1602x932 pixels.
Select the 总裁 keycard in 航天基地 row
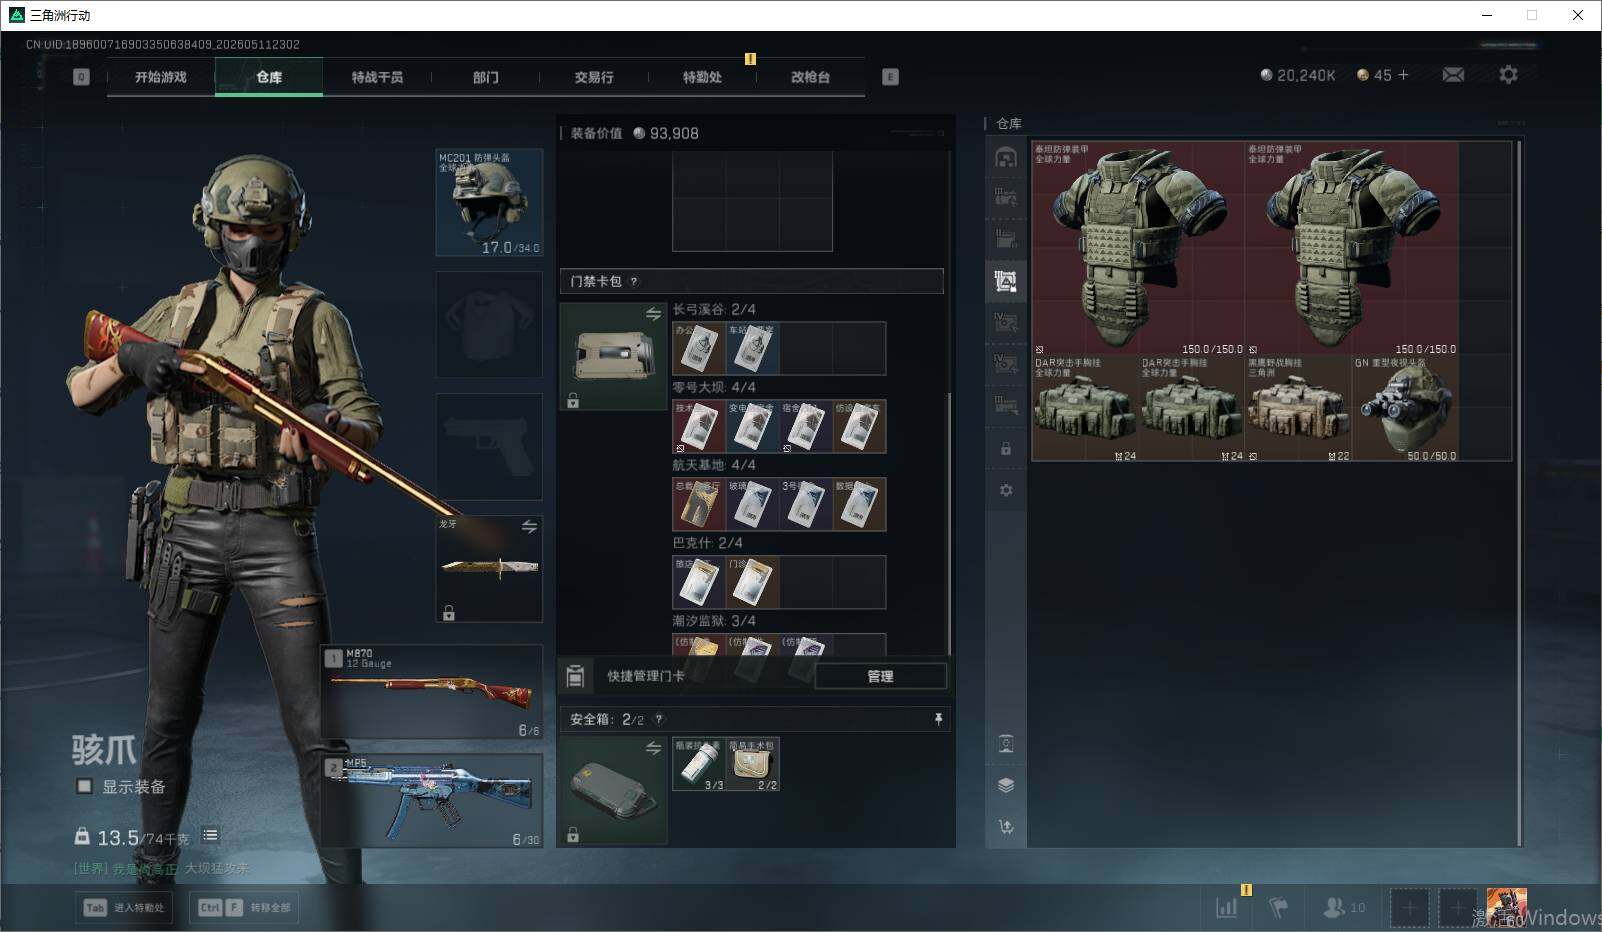coord(699,504)
